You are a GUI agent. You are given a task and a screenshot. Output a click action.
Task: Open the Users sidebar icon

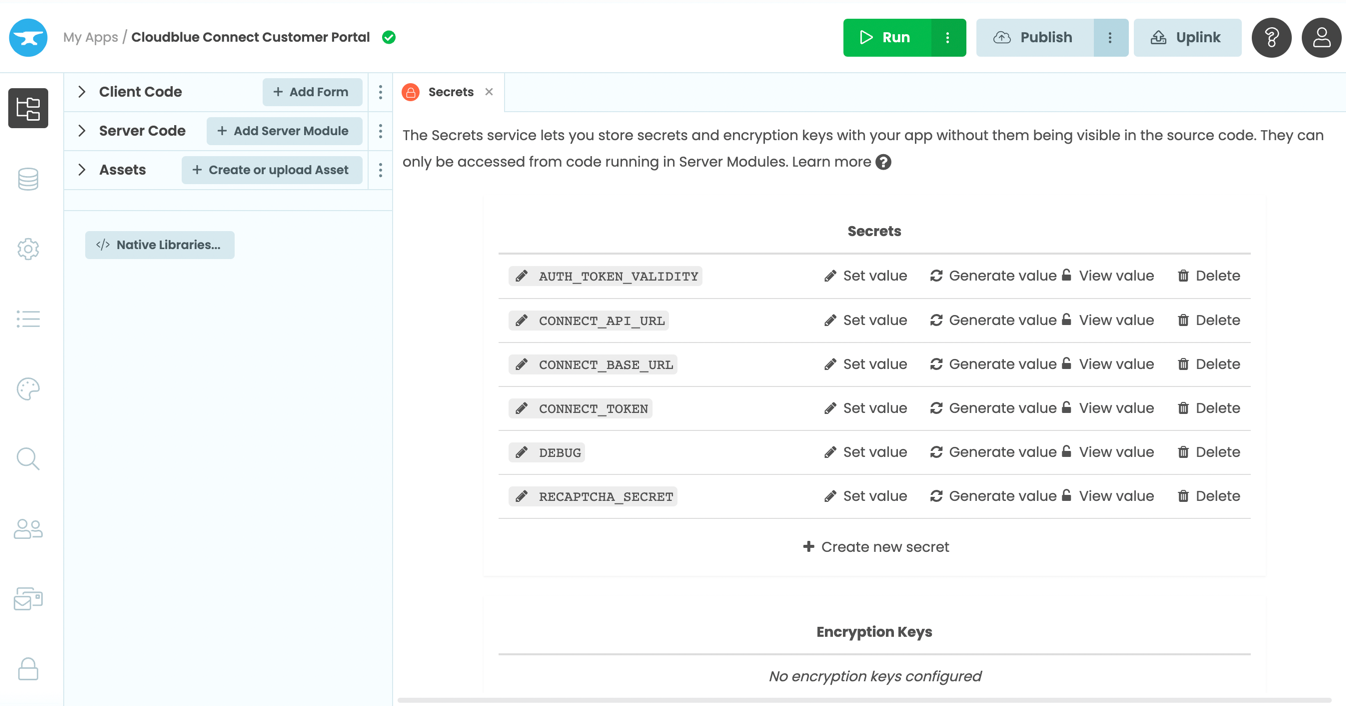pyautogui.click(x=28, y=529)
